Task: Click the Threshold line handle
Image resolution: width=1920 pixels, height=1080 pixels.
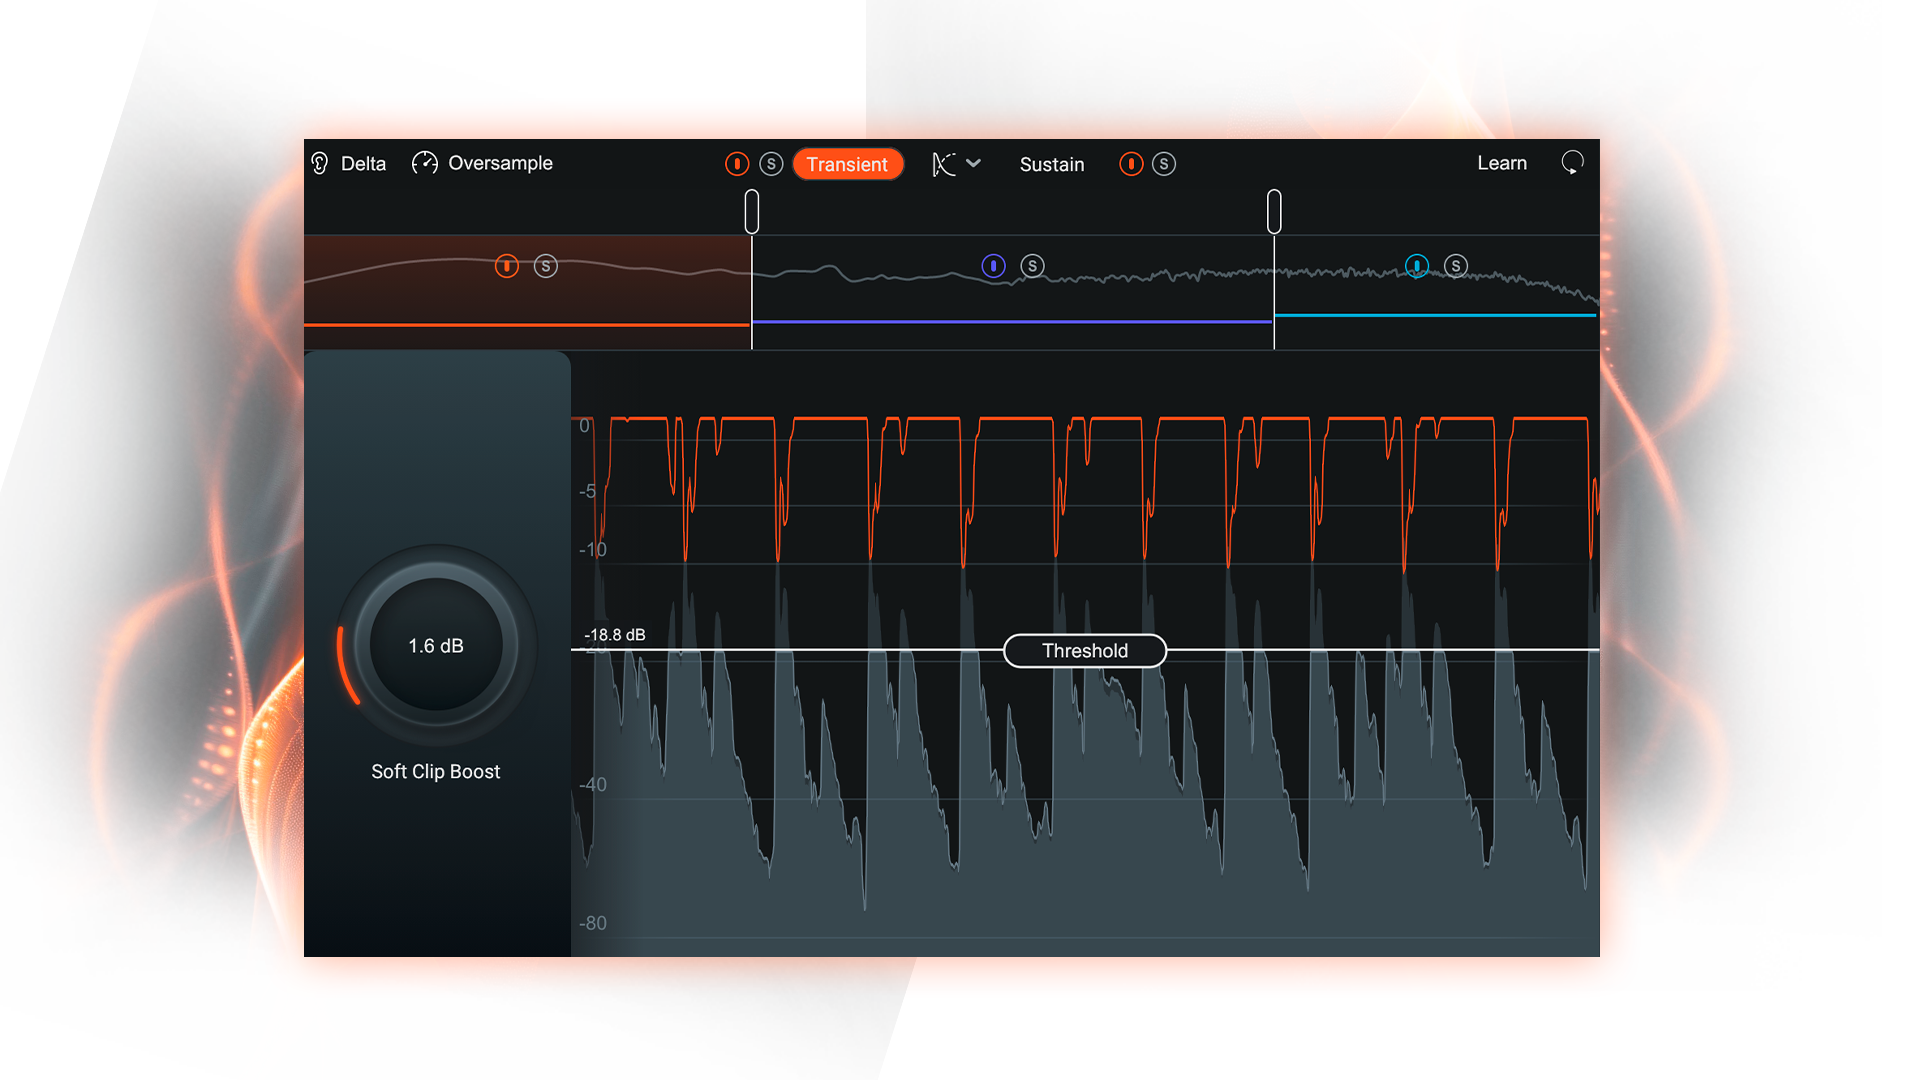Action: click(1085, 651)
